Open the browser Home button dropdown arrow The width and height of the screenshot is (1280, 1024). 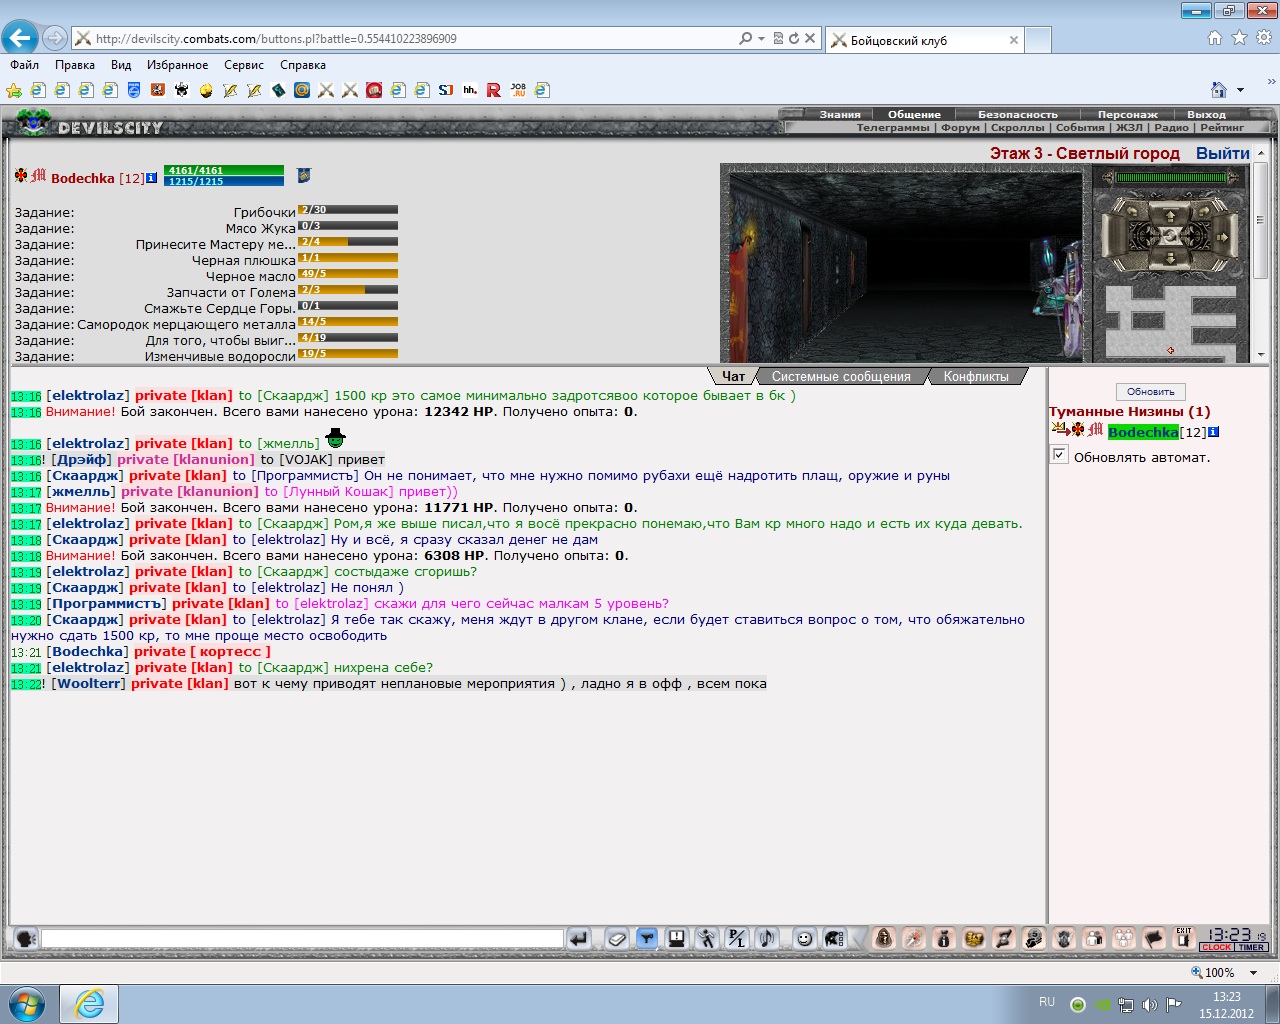point(1241,90)
